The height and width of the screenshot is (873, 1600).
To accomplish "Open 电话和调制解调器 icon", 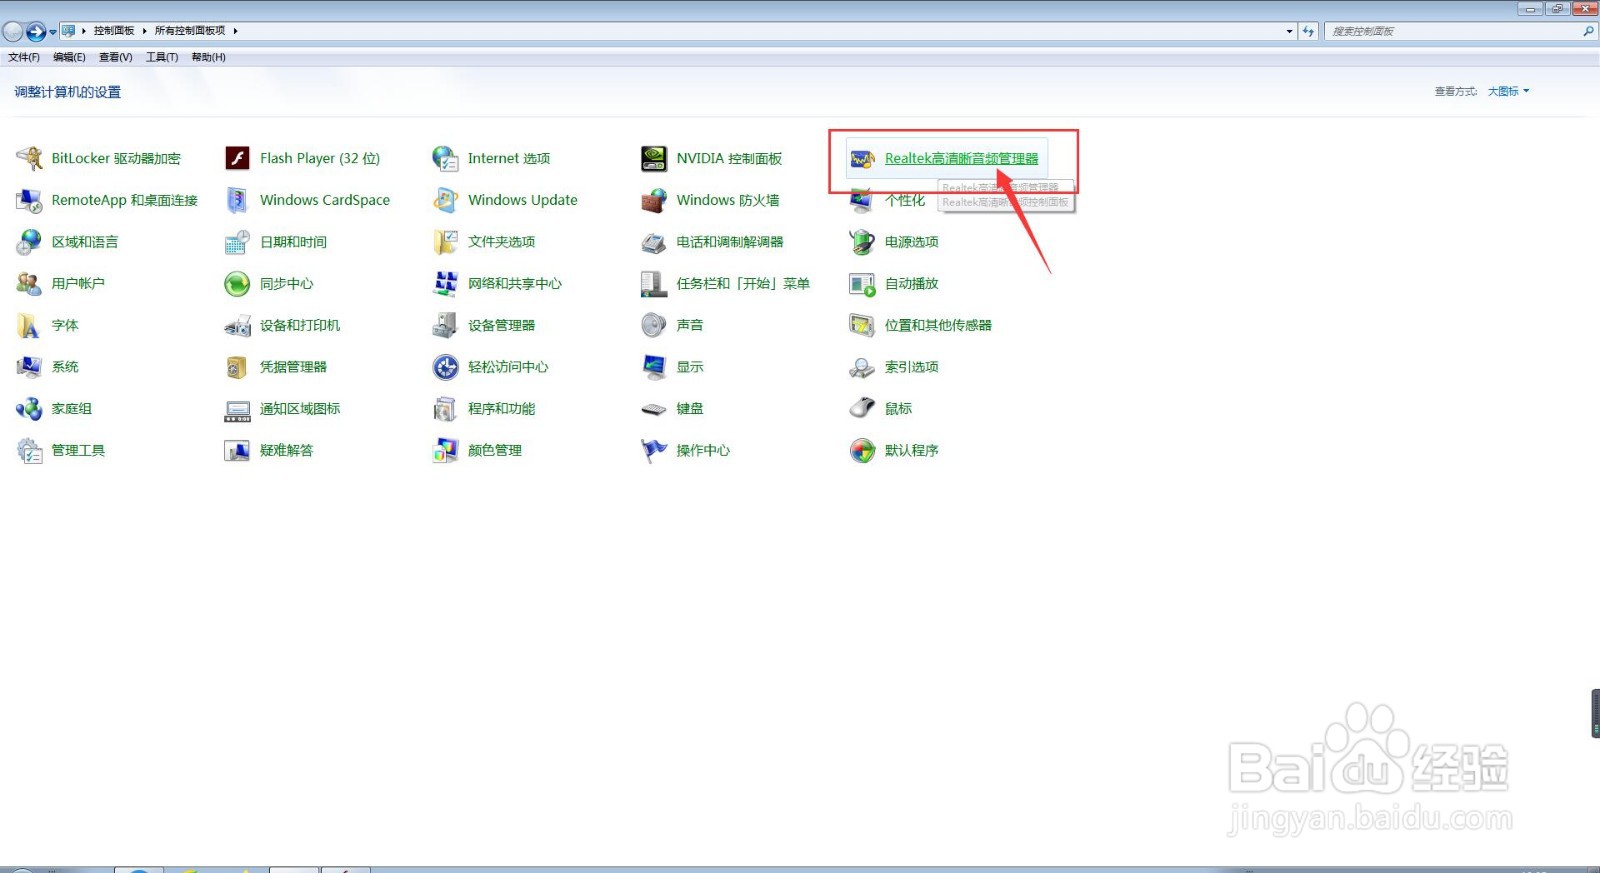I will point(654,242).
